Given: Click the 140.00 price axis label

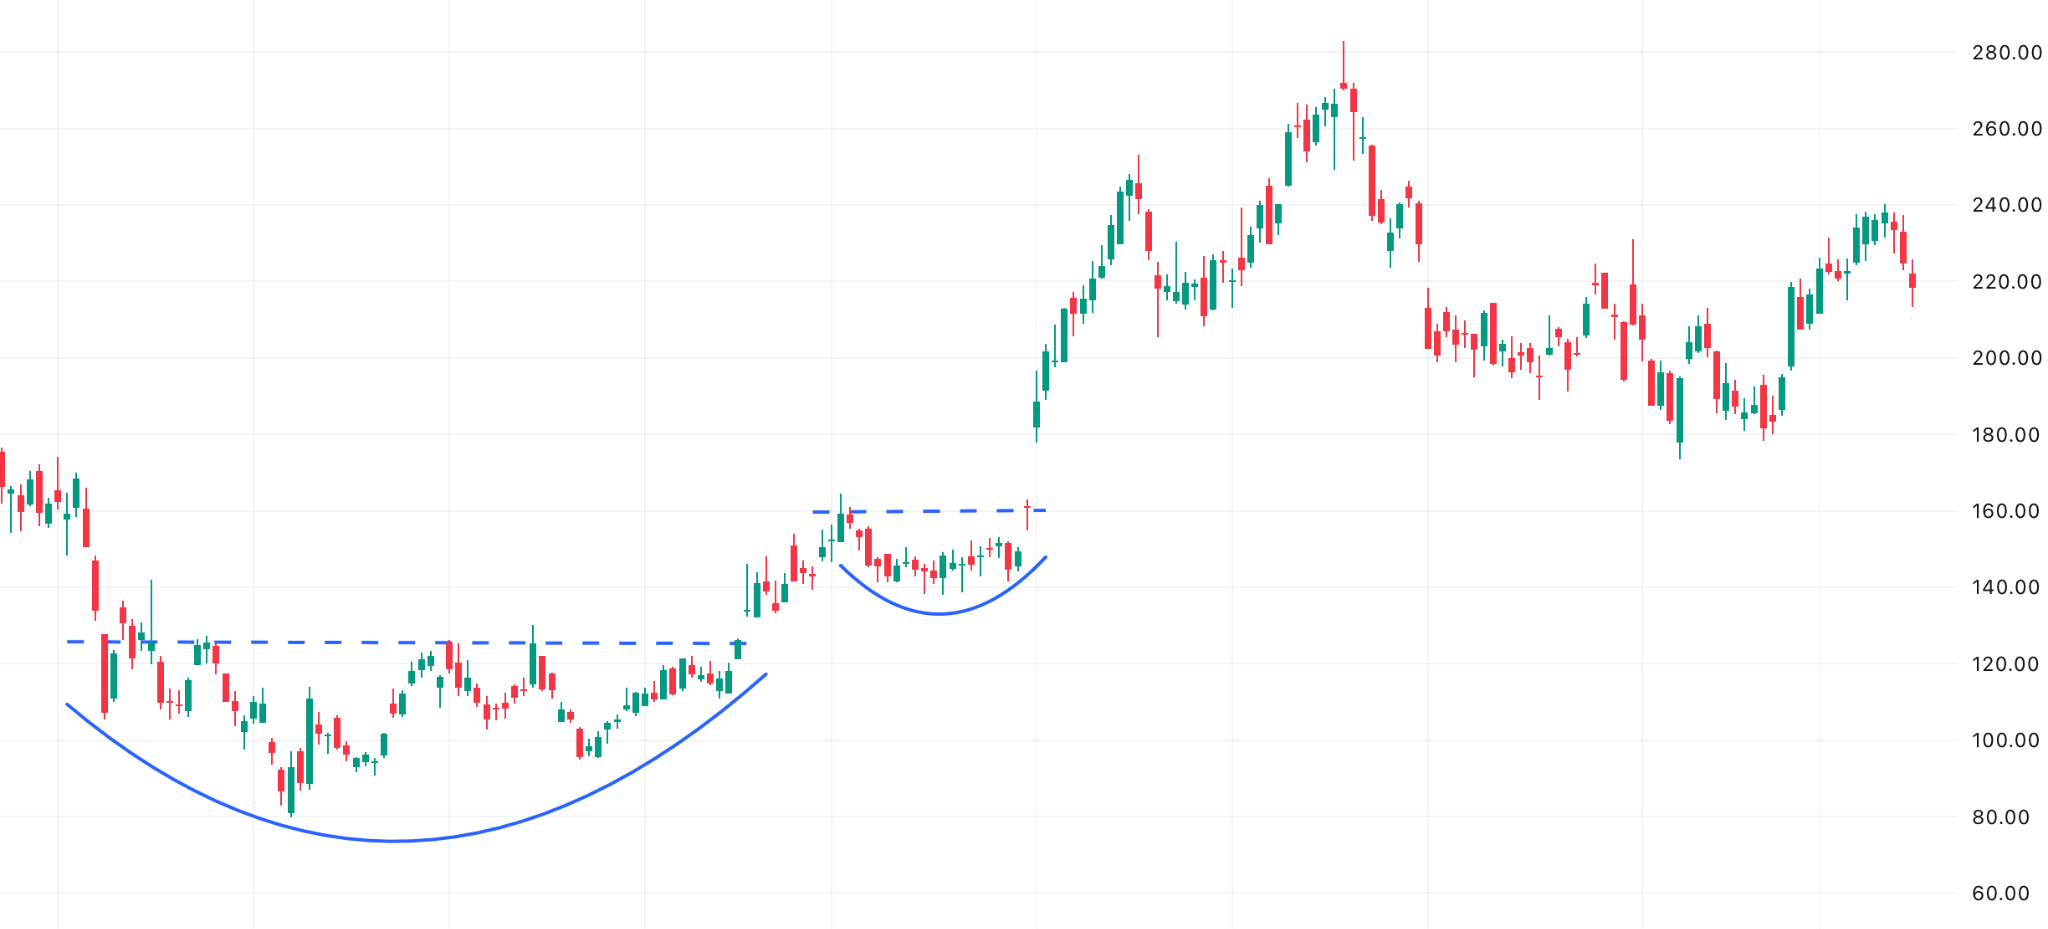Looking at the screenshot, I should coord(2006,587).
